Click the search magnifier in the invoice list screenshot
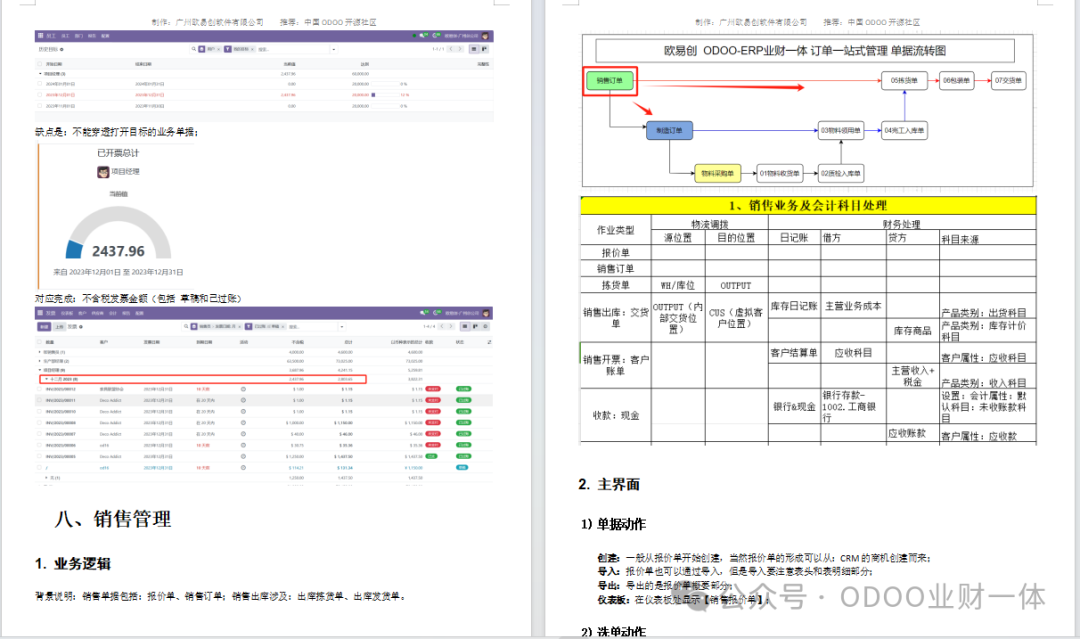1080x639 pixels. (x=186, y=326)
